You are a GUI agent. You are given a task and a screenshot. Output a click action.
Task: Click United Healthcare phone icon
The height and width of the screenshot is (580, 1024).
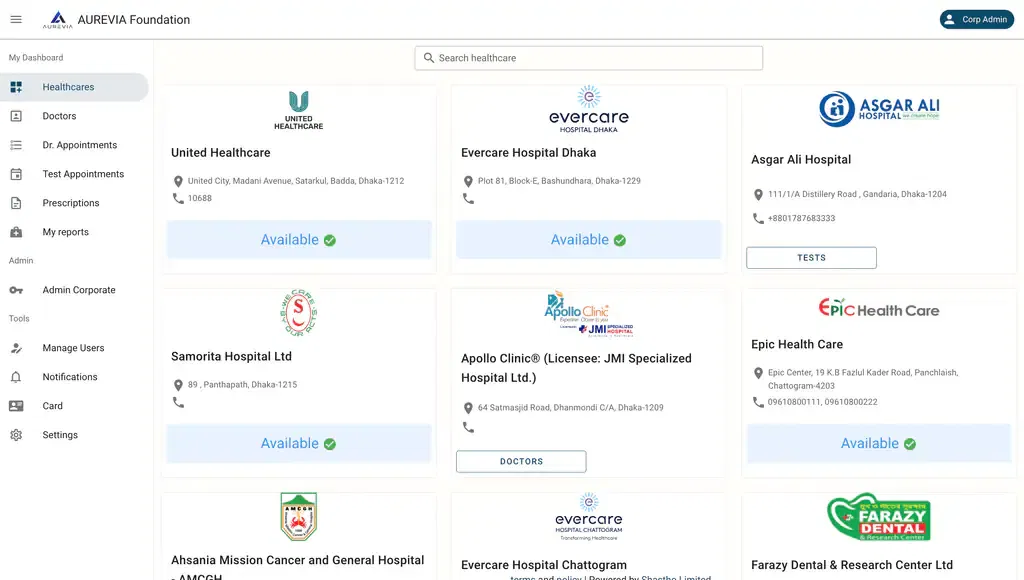[178, 198]
